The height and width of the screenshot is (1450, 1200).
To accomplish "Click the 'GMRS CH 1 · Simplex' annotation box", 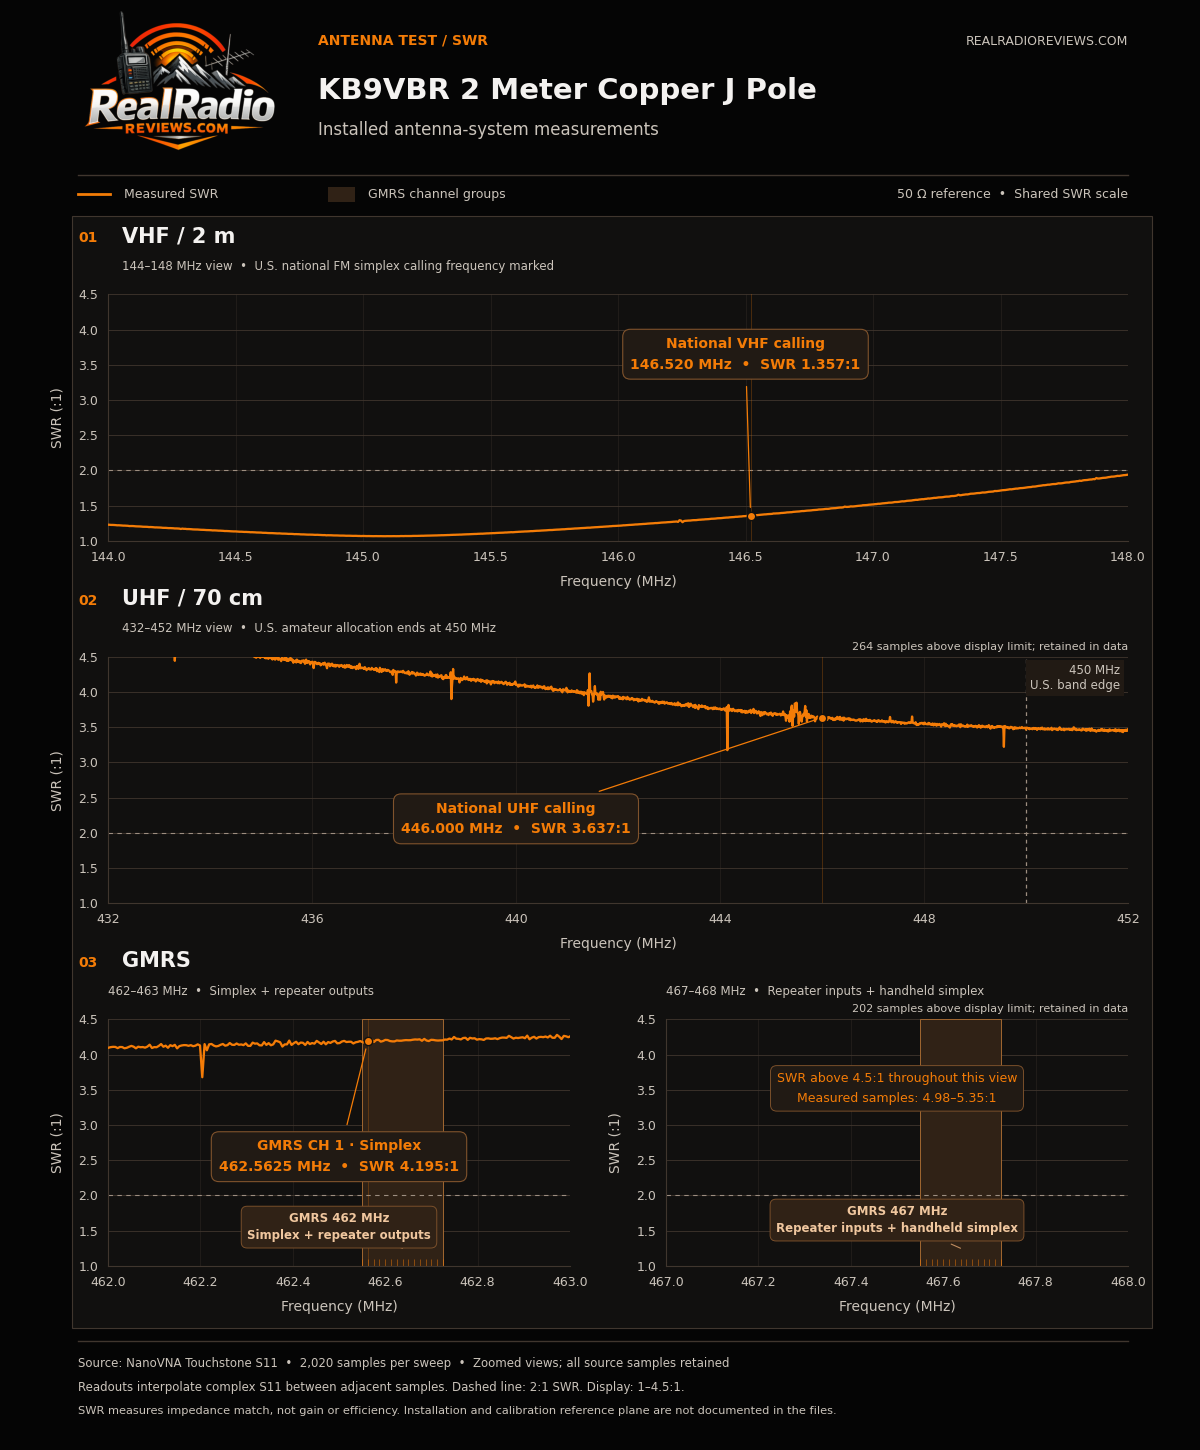I will coord(339,1156).
